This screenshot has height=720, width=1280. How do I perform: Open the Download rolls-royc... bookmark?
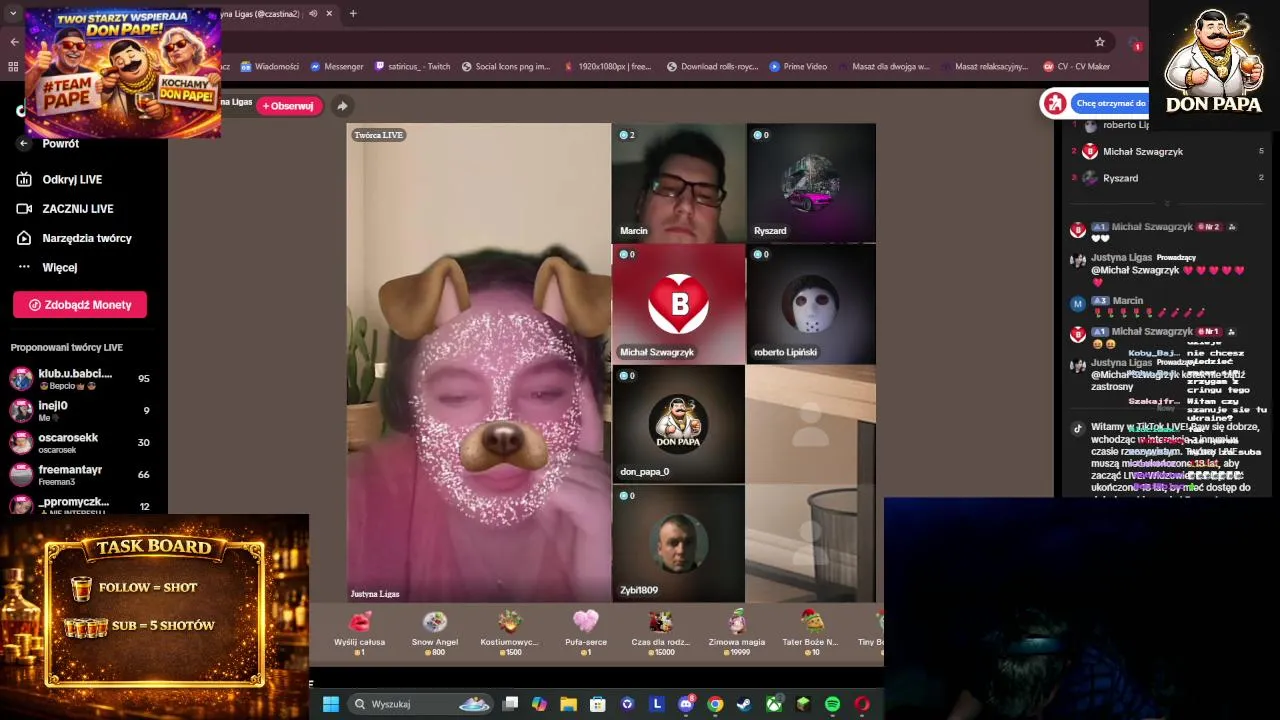coord(712,66)
